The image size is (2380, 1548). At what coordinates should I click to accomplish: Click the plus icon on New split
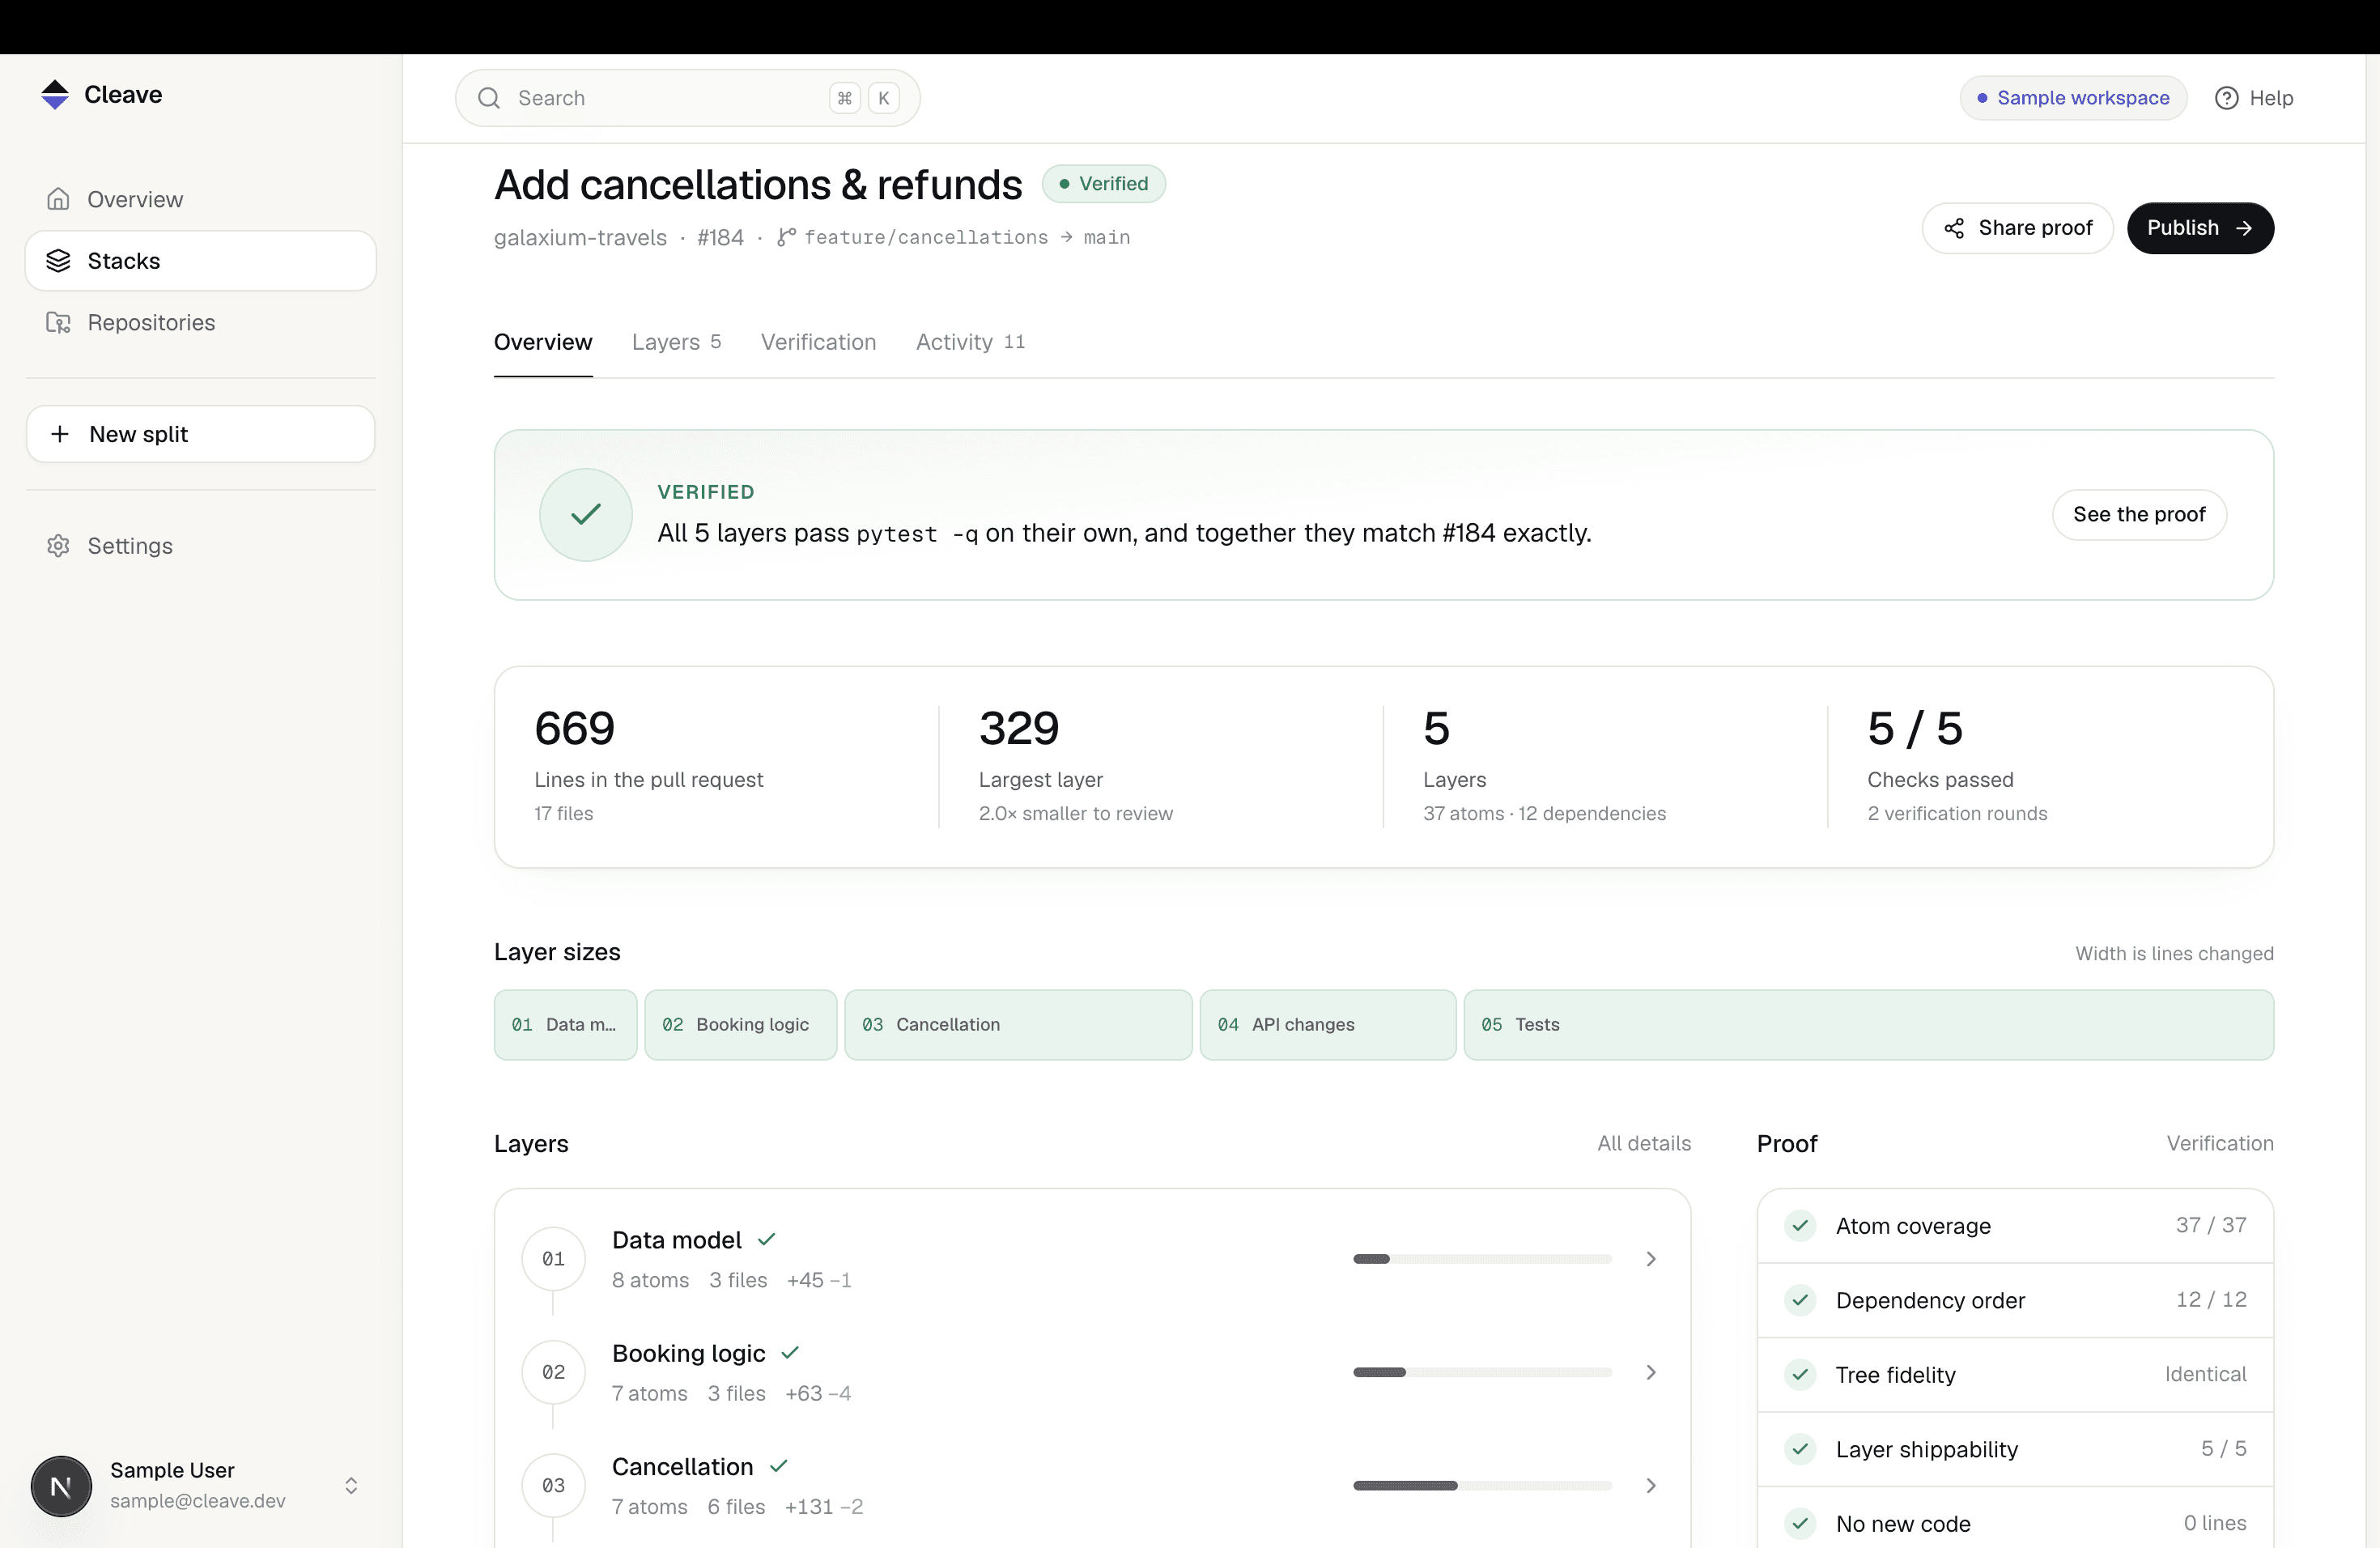pos(60,434)
